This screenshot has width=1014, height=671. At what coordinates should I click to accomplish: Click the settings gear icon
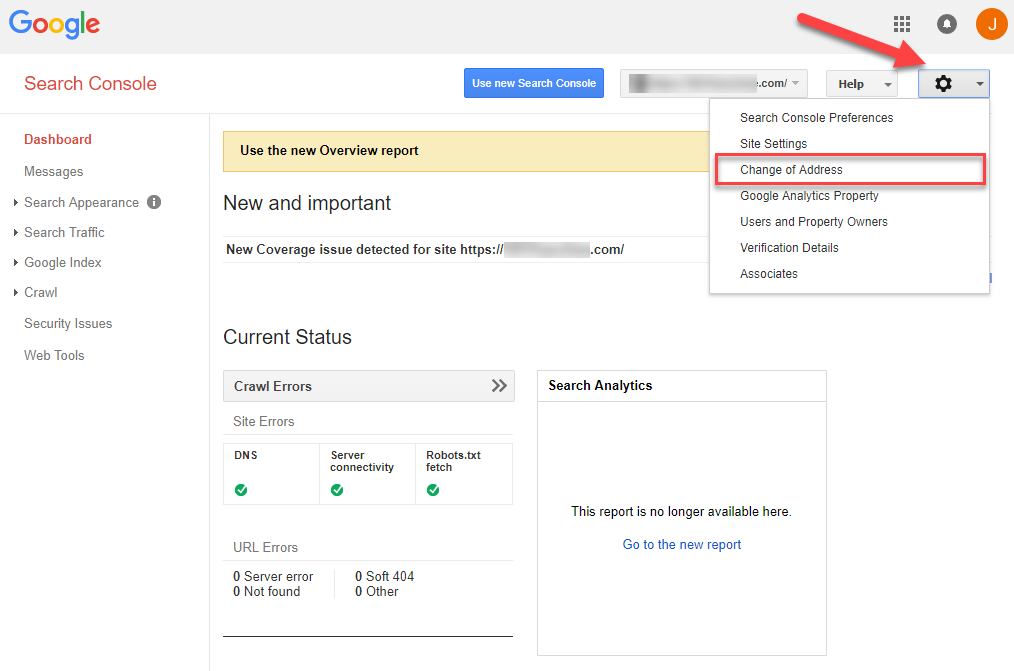coord(944,83)
